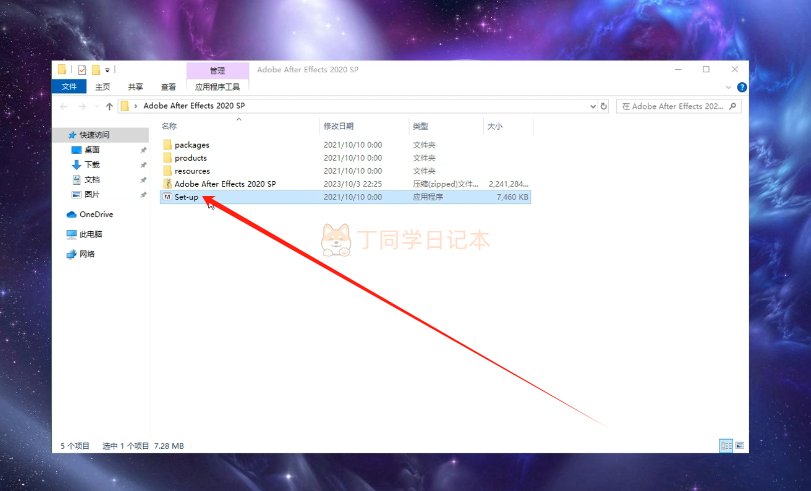The height and width of the screenshot is (491, 811).
Task: Select the products folder
Action: [190, 158]
